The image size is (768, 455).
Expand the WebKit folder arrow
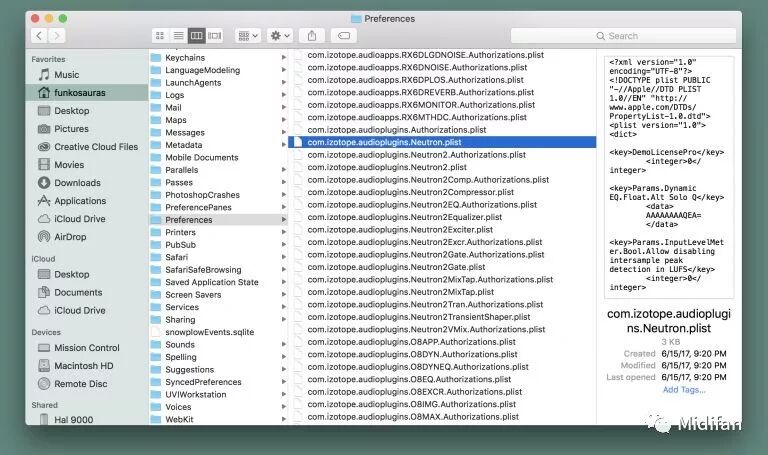[284, 419]
